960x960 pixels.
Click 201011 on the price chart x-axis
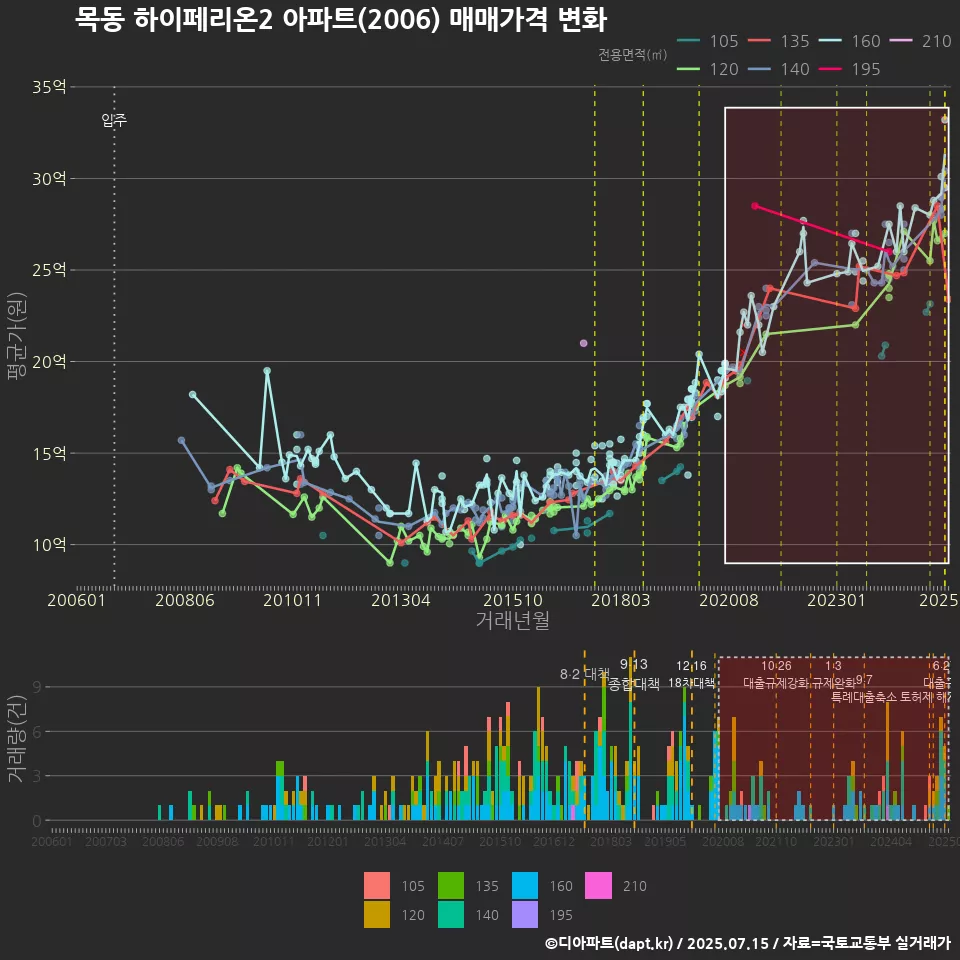click(292, 600)
